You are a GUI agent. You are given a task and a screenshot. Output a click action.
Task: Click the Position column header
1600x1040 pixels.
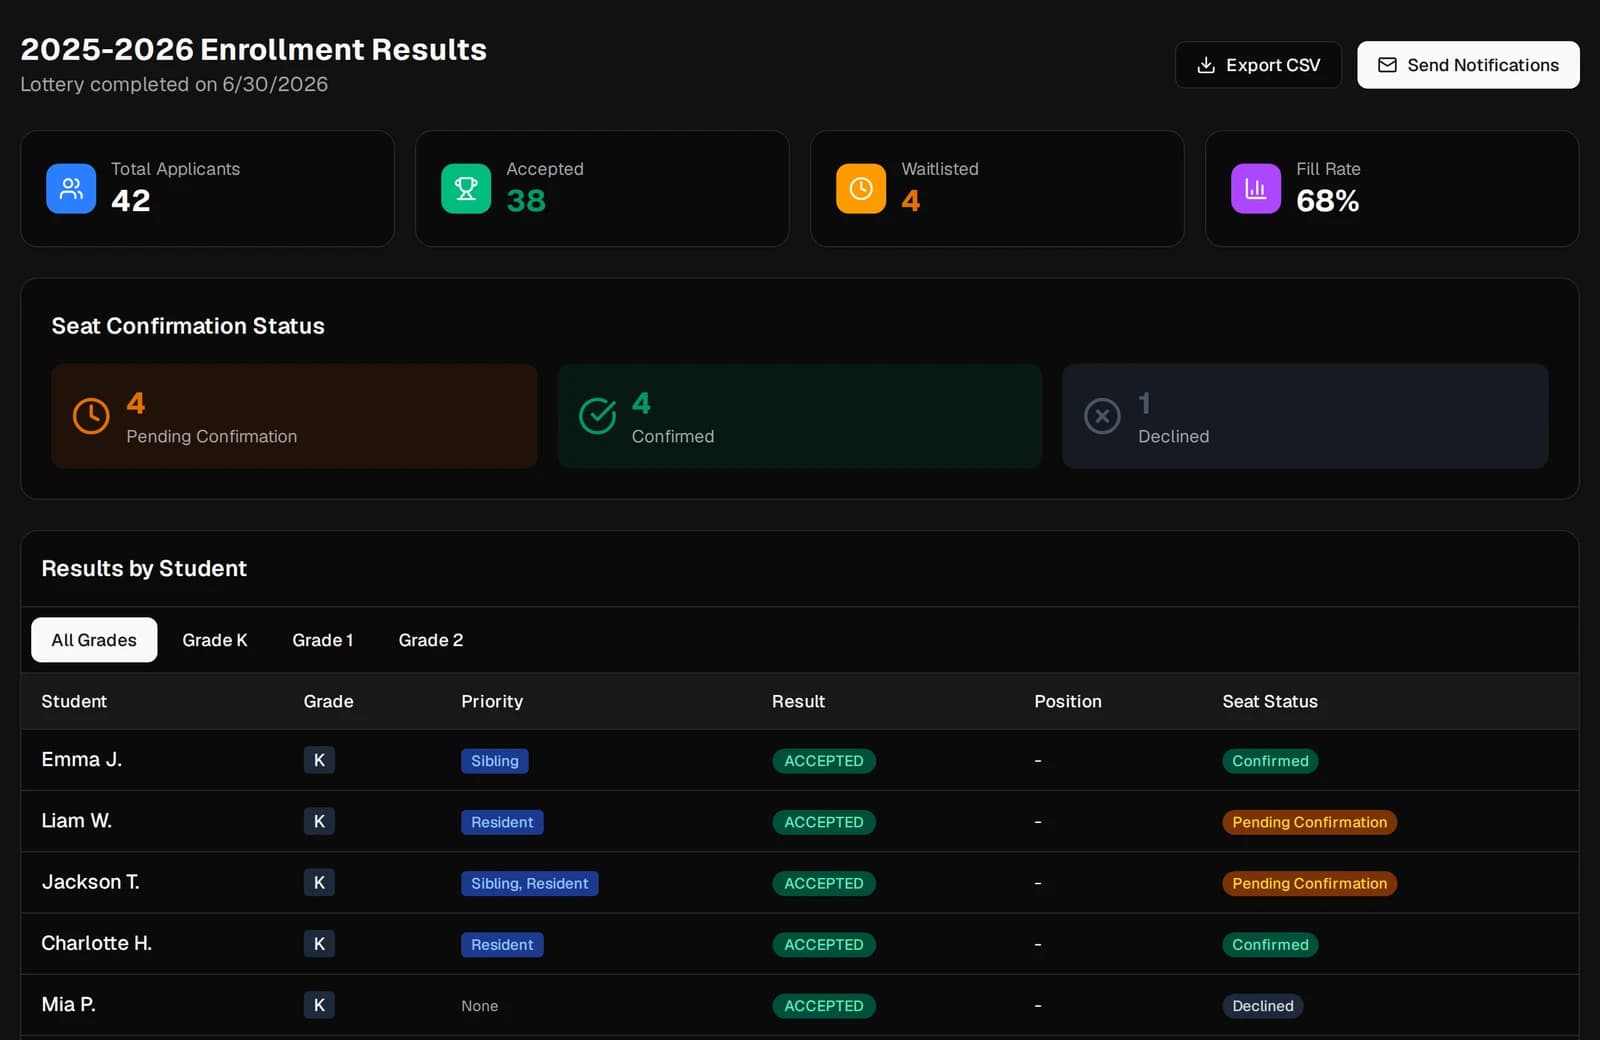tap(1068, 701)
